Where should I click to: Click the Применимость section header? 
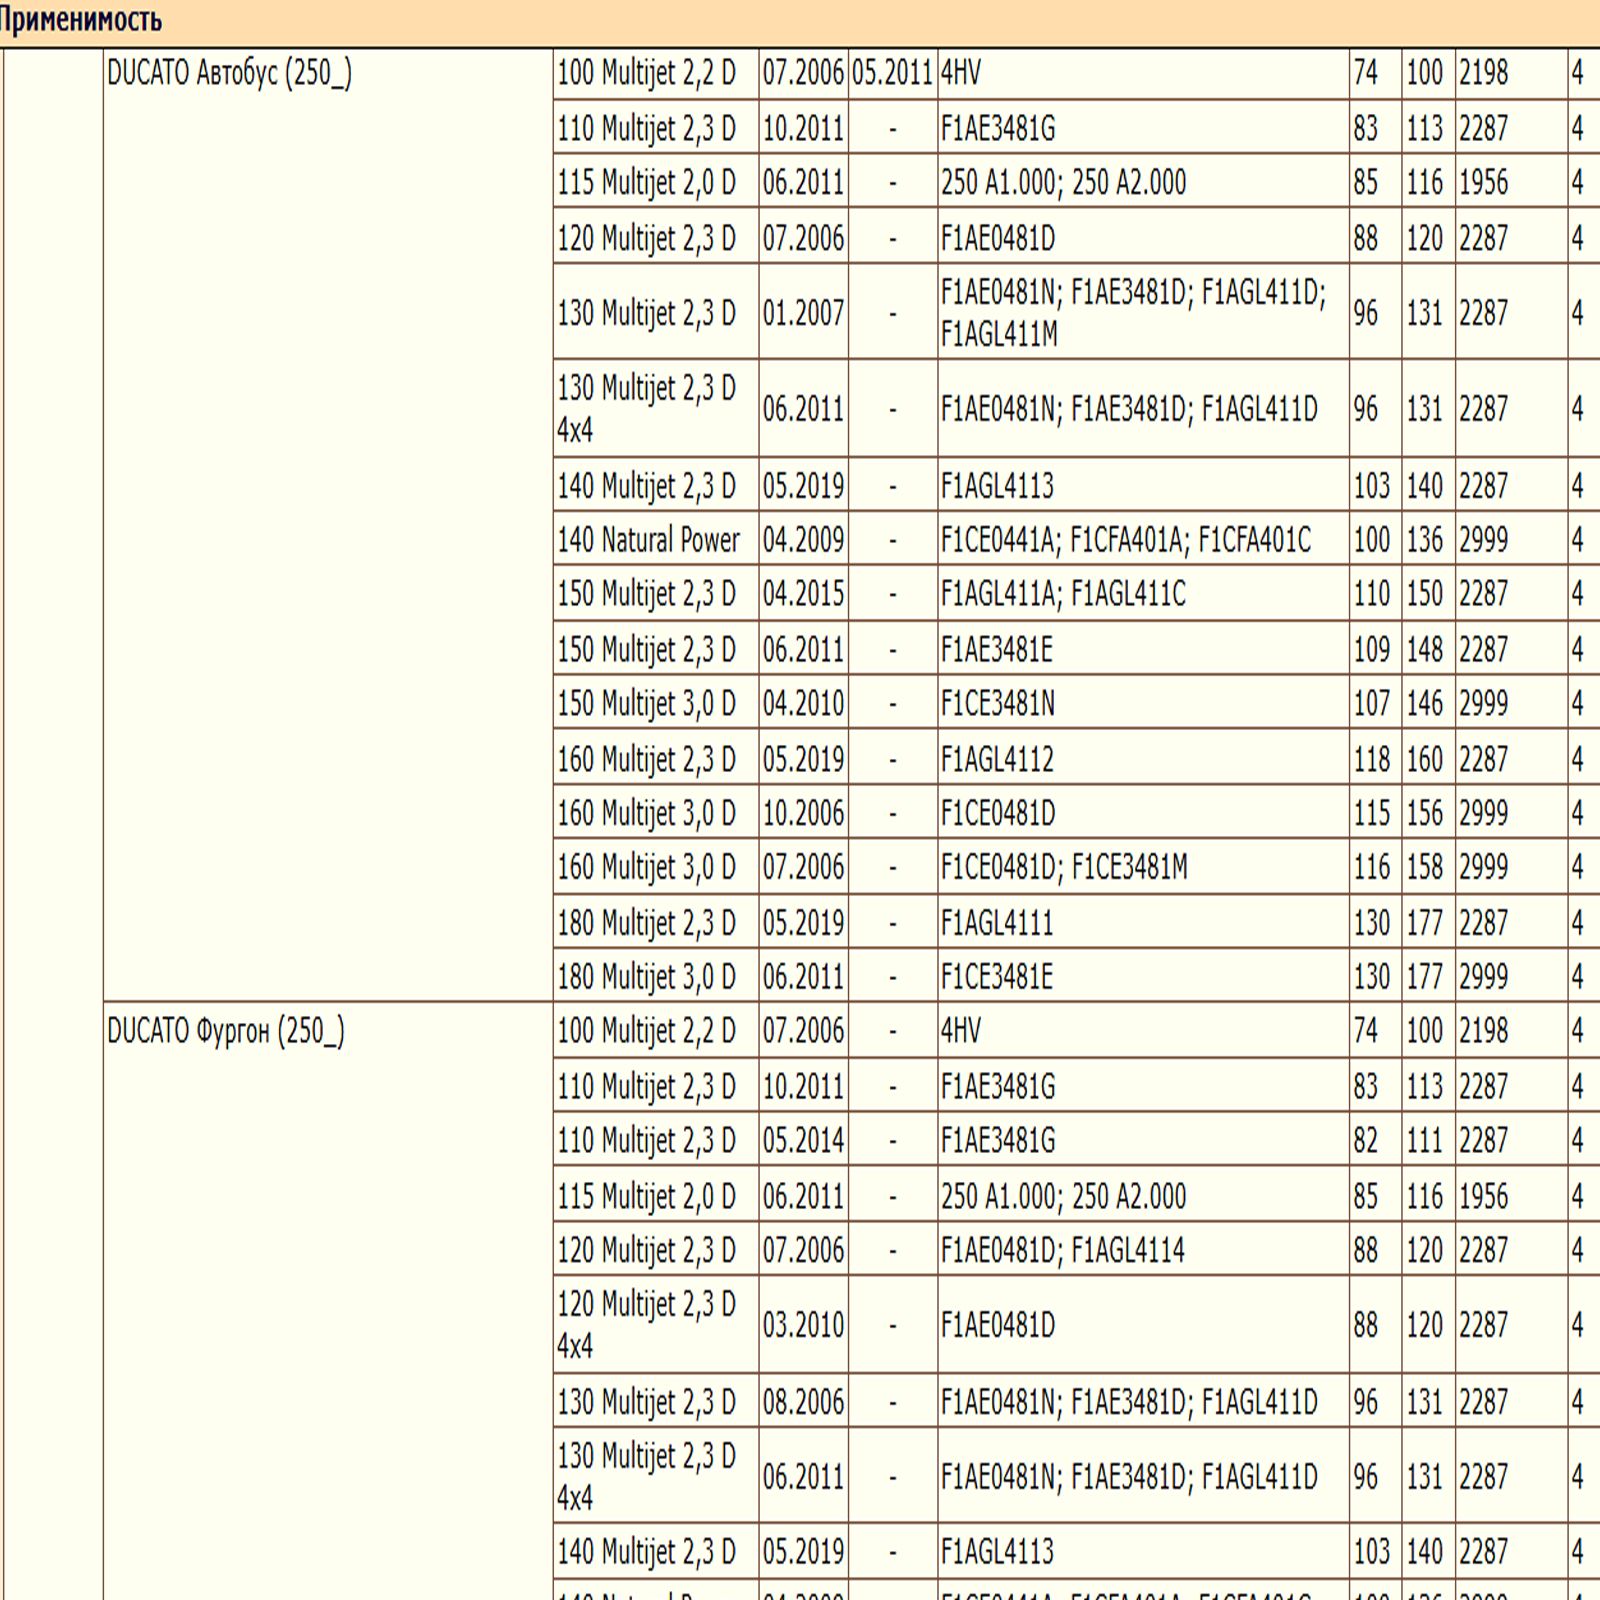click(x=80, y=20)
